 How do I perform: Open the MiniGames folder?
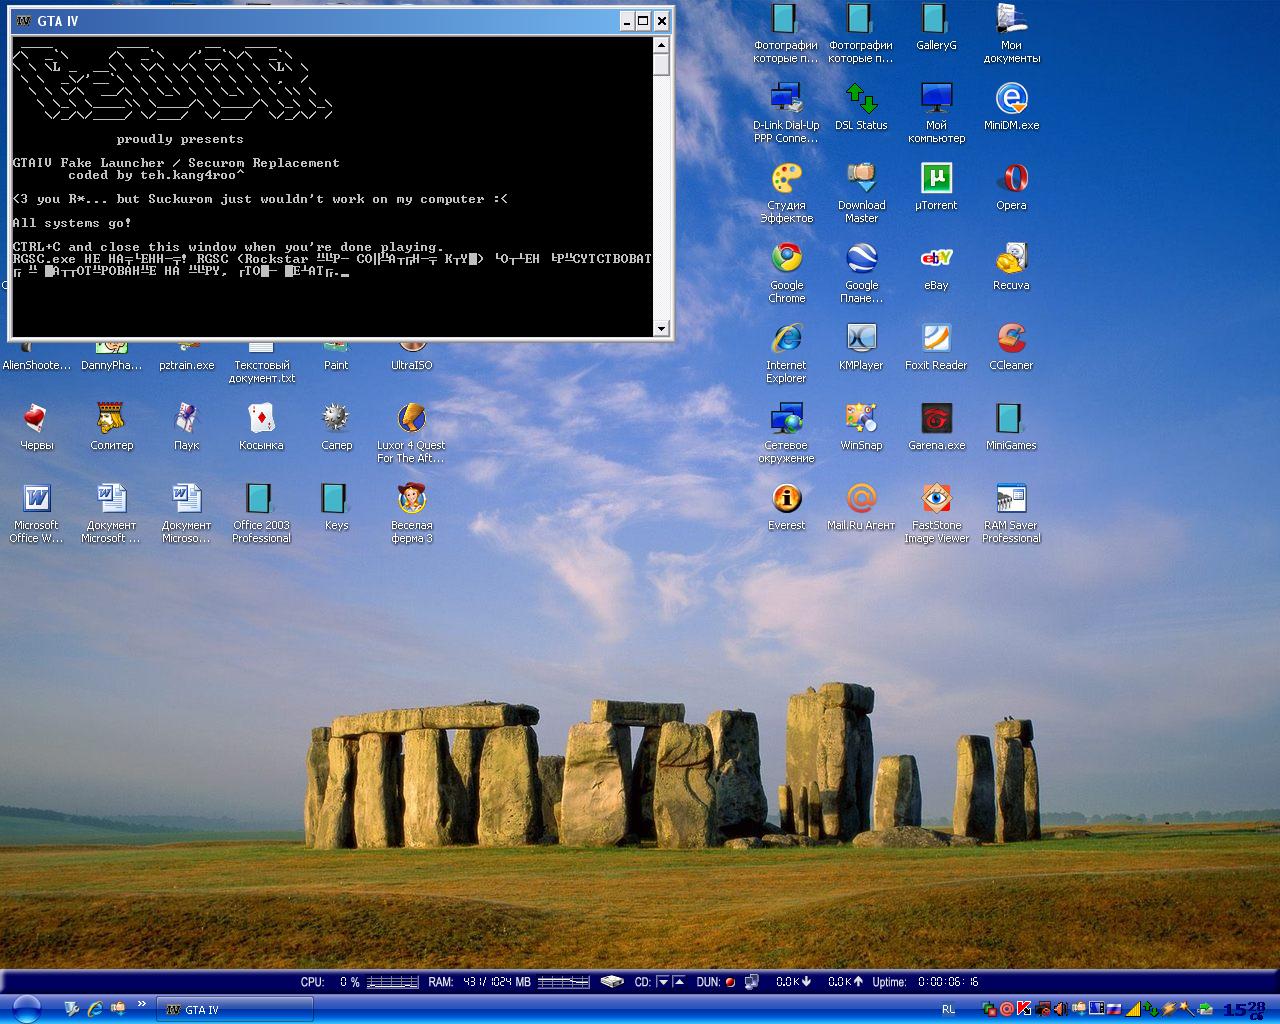point(1011,427)
